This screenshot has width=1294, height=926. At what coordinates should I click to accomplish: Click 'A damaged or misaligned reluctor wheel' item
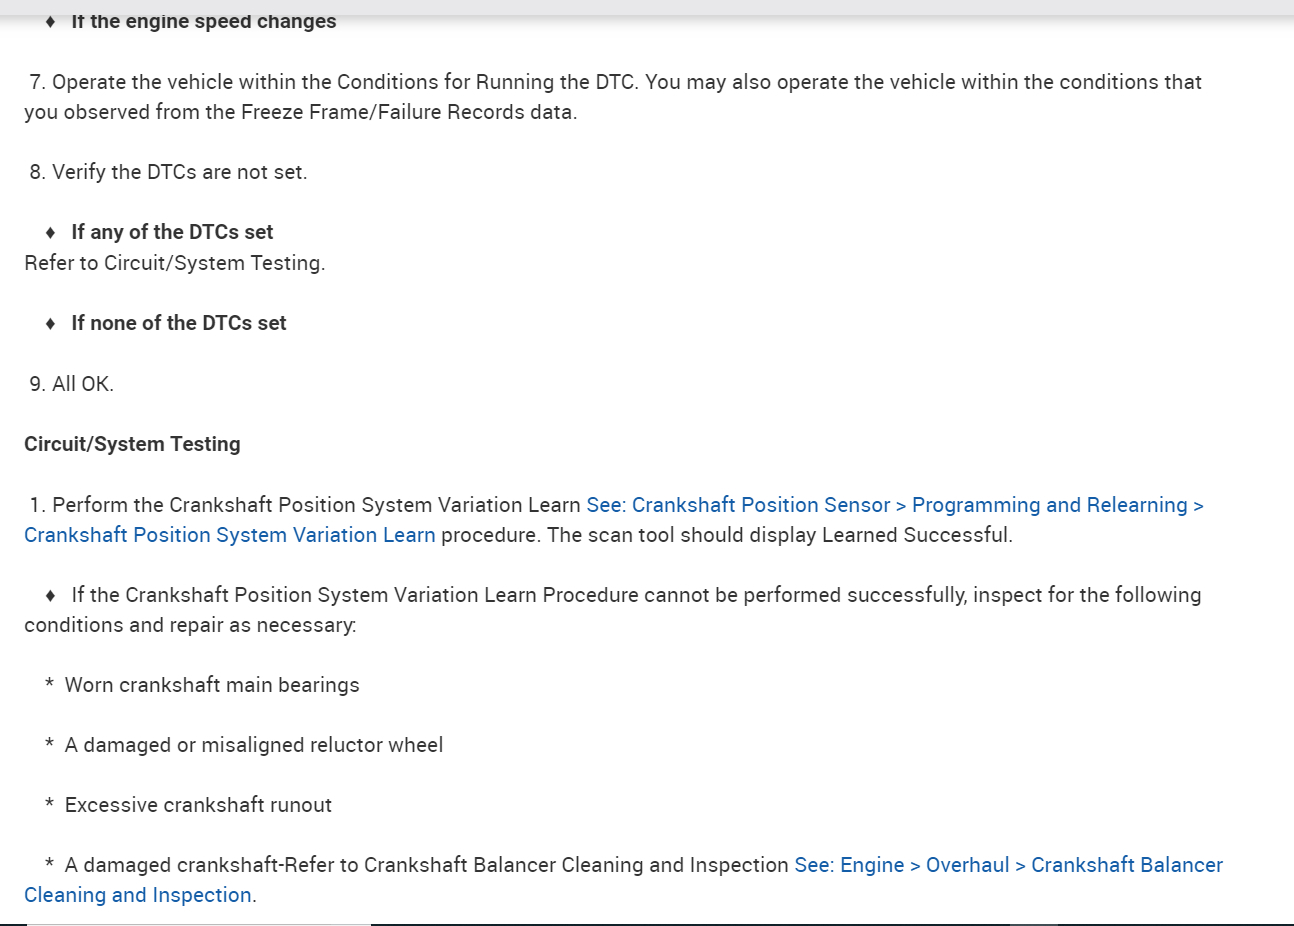pyautogui.click(x=254, y=745)
